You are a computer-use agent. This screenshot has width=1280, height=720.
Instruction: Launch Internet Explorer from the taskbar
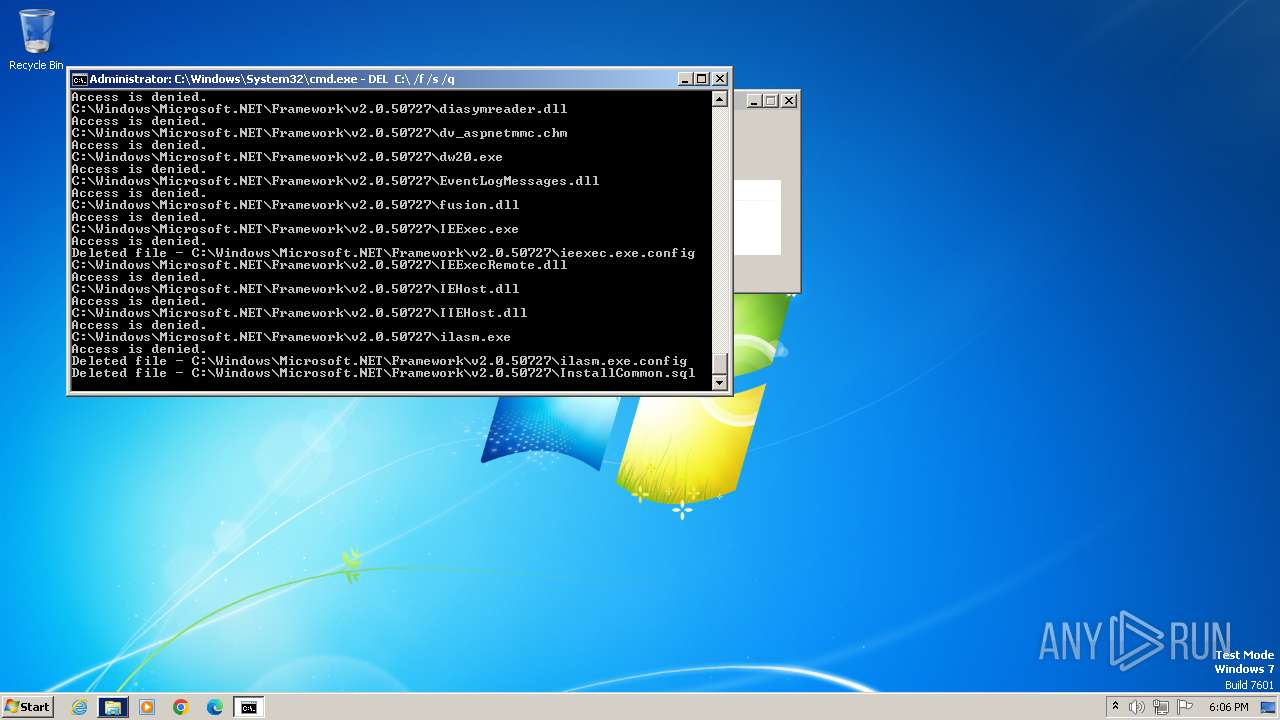tap(80, 707)
